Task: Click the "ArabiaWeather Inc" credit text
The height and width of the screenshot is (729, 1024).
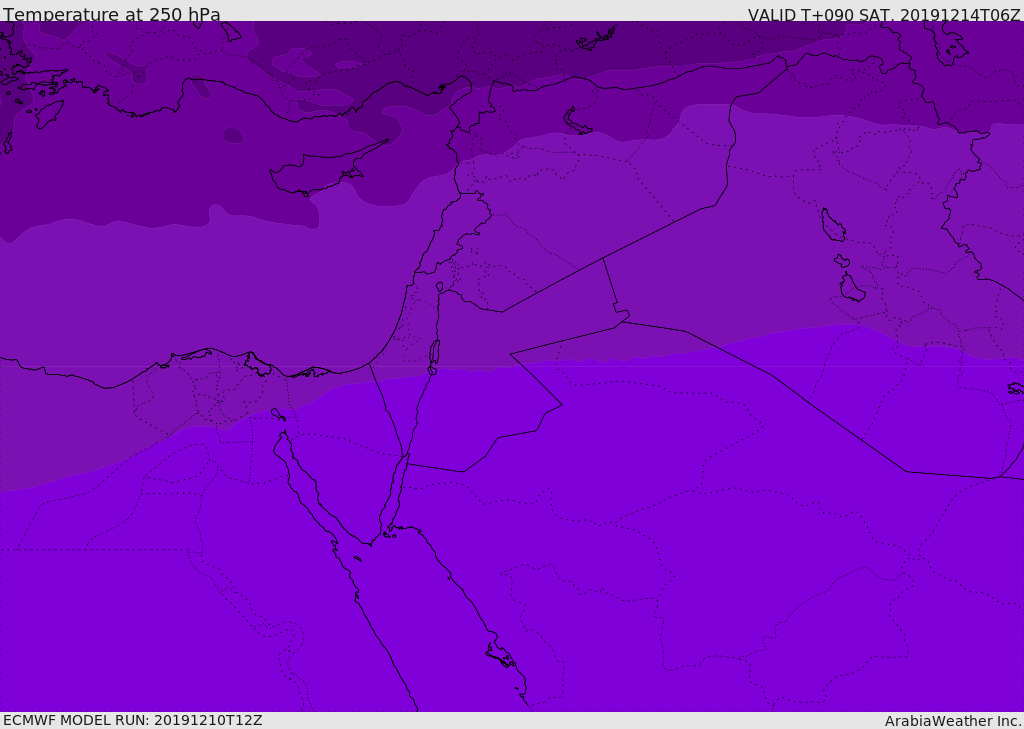Action: [953, 721]
